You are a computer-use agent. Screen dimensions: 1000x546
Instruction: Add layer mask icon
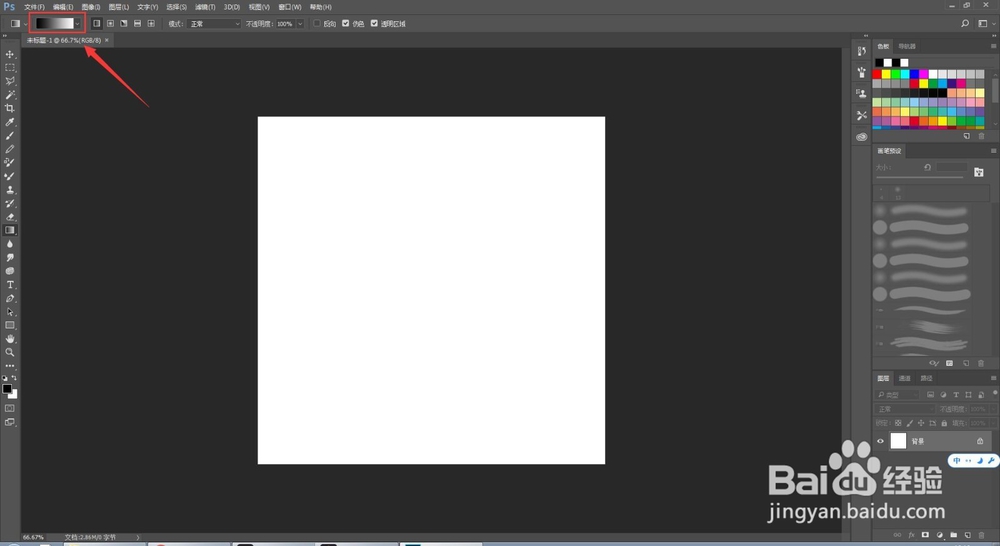(925, 535)
